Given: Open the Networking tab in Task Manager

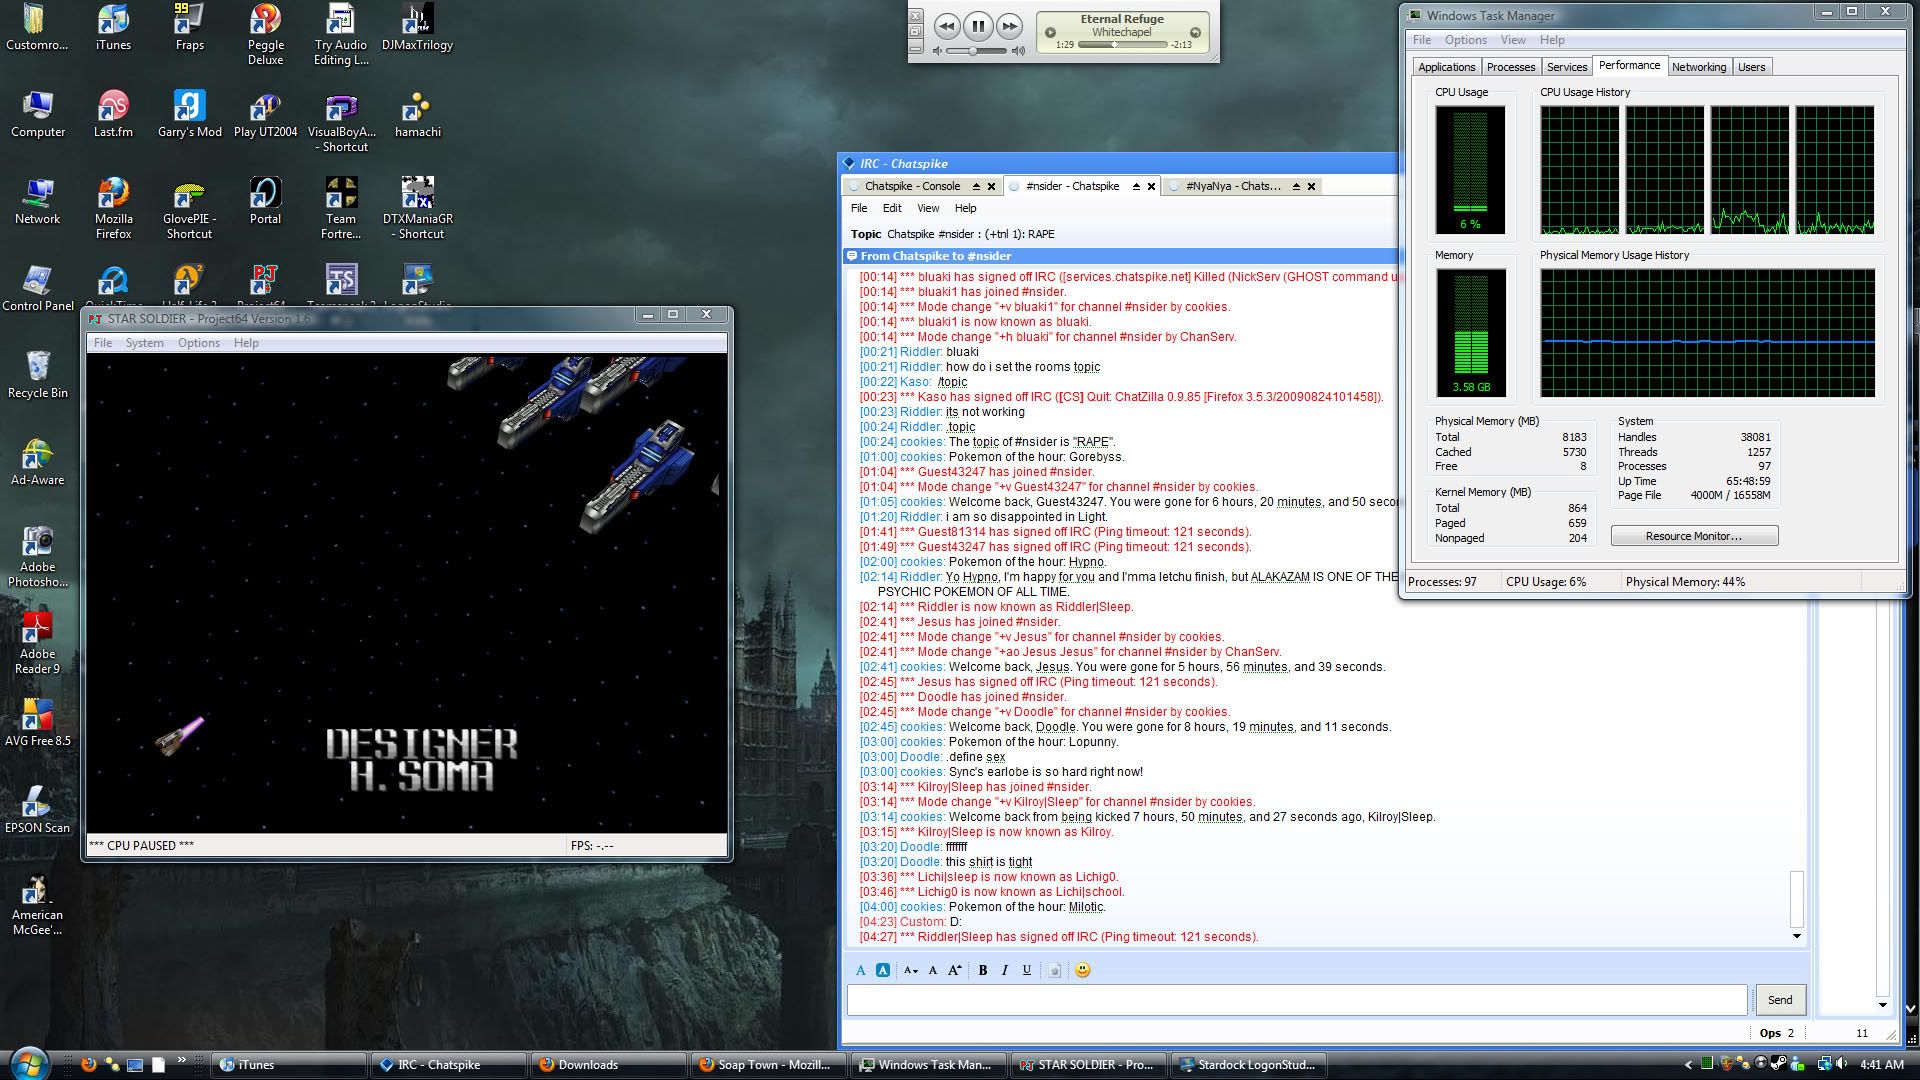Looking at the screenshot, I should [1698, 67].
